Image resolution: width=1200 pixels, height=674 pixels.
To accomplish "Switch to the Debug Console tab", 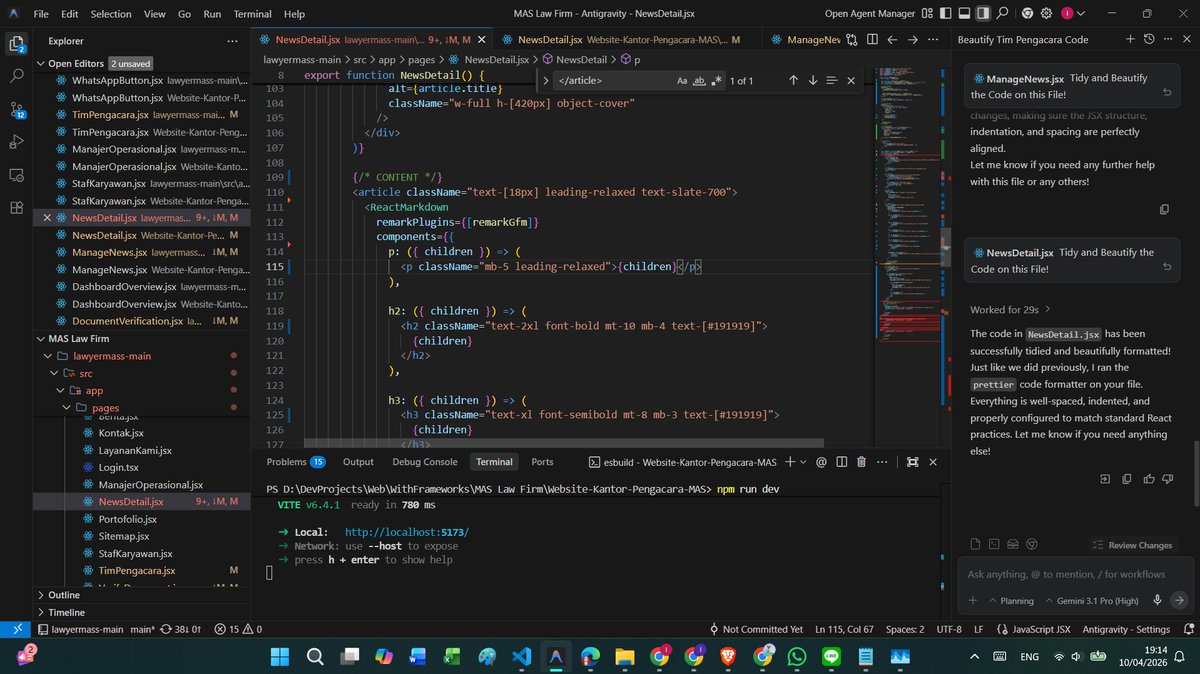I will pos(425,462).
